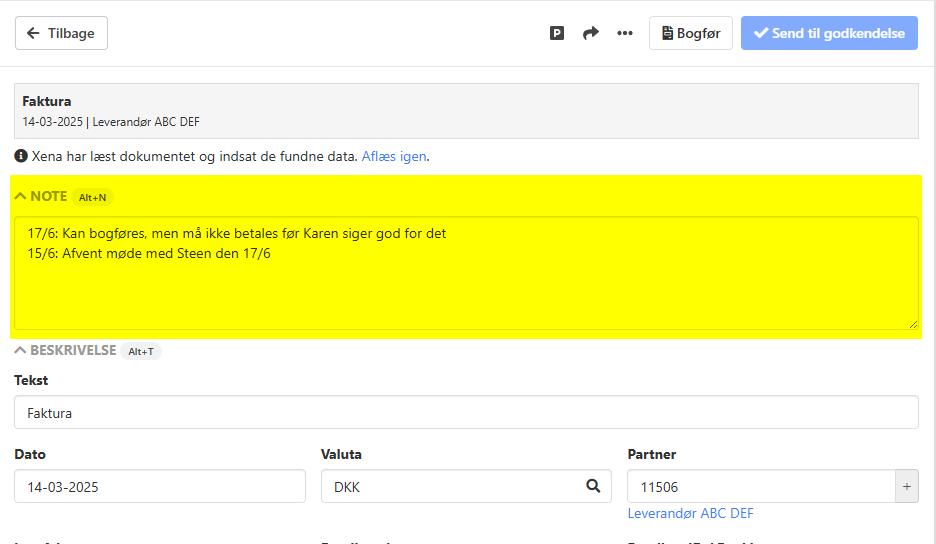Click the info icon beside Xena message
This screenshot has width=936, height=544.
21,156
